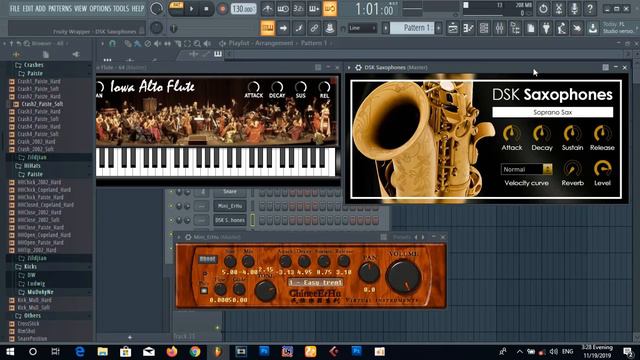Viewport: 640px width, 360px height.
Task: Click the round Record button
Action: point(222,9)
